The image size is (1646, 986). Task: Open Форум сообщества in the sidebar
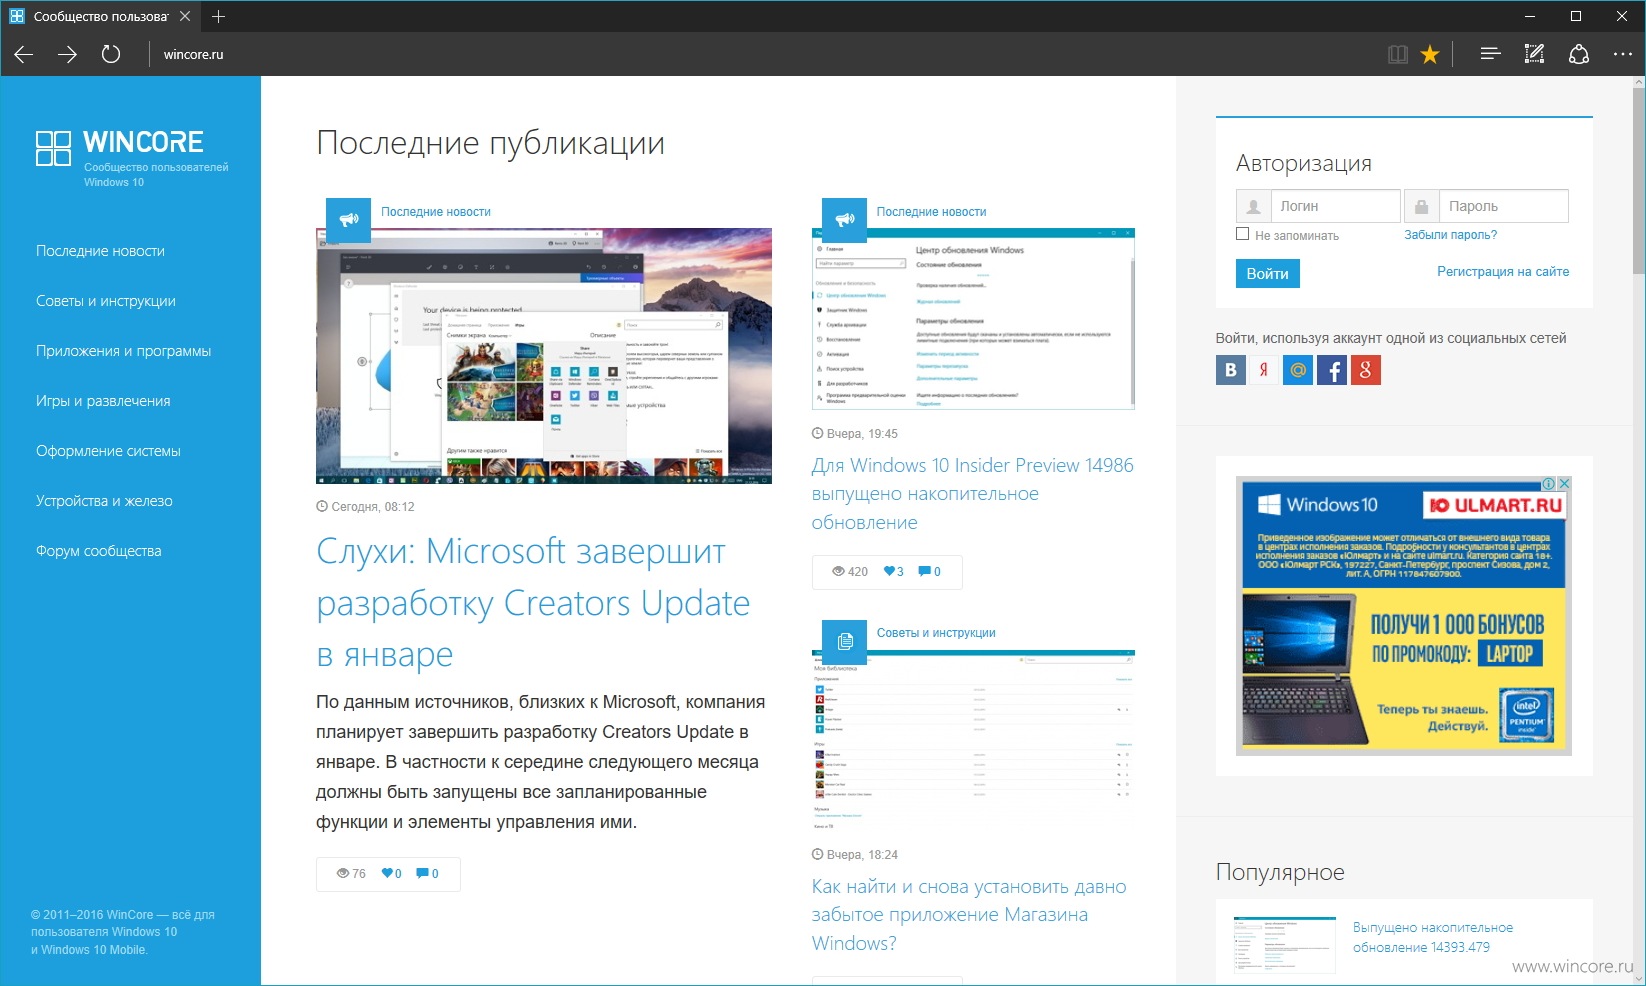point(98,551)
